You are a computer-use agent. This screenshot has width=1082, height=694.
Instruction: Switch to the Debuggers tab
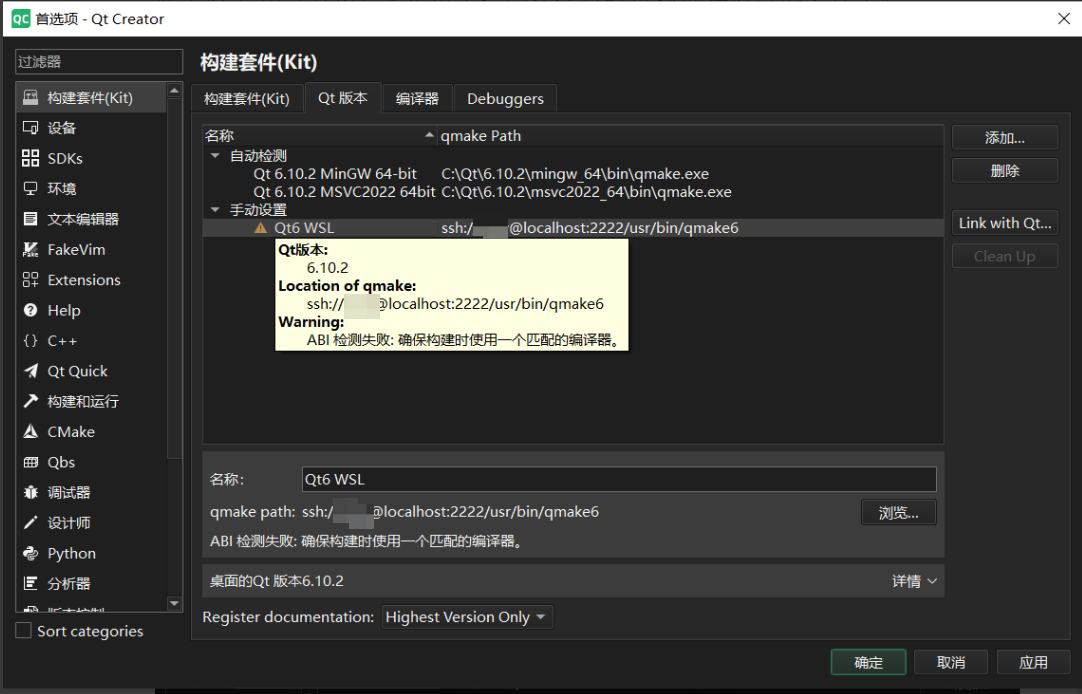click(505, 99)
